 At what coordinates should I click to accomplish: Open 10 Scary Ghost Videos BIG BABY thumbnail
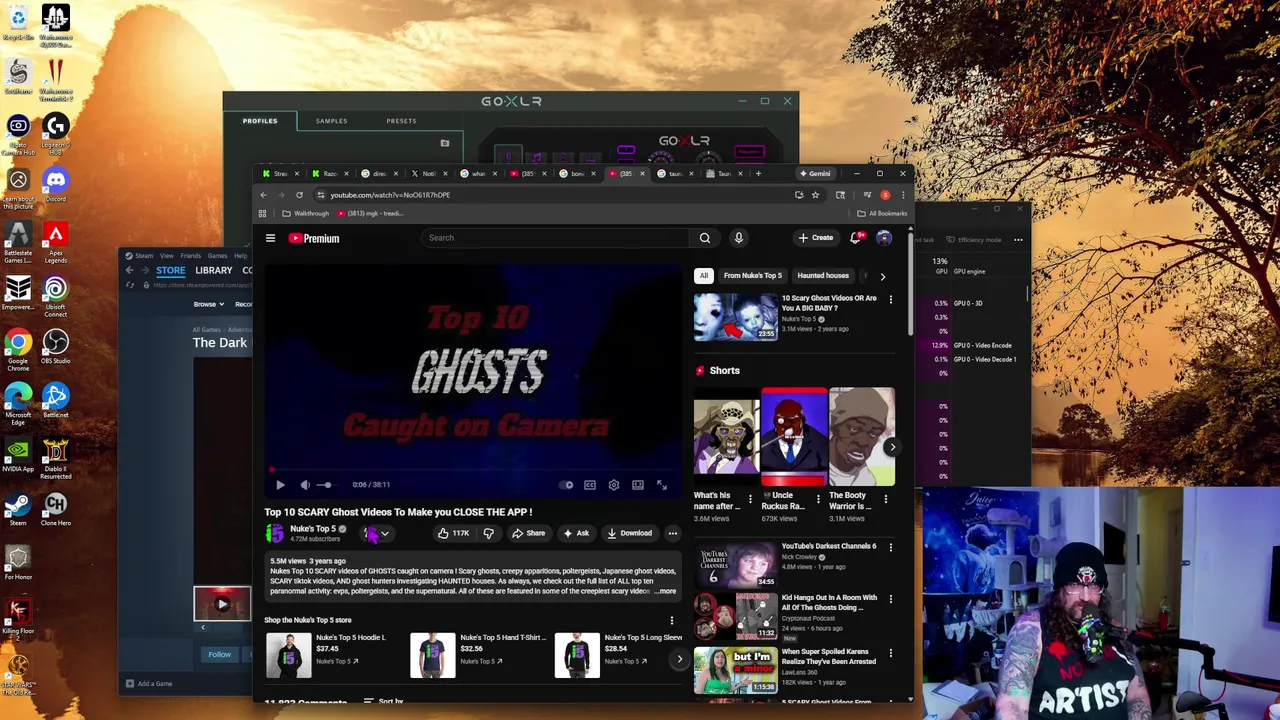tap(736, 317)
